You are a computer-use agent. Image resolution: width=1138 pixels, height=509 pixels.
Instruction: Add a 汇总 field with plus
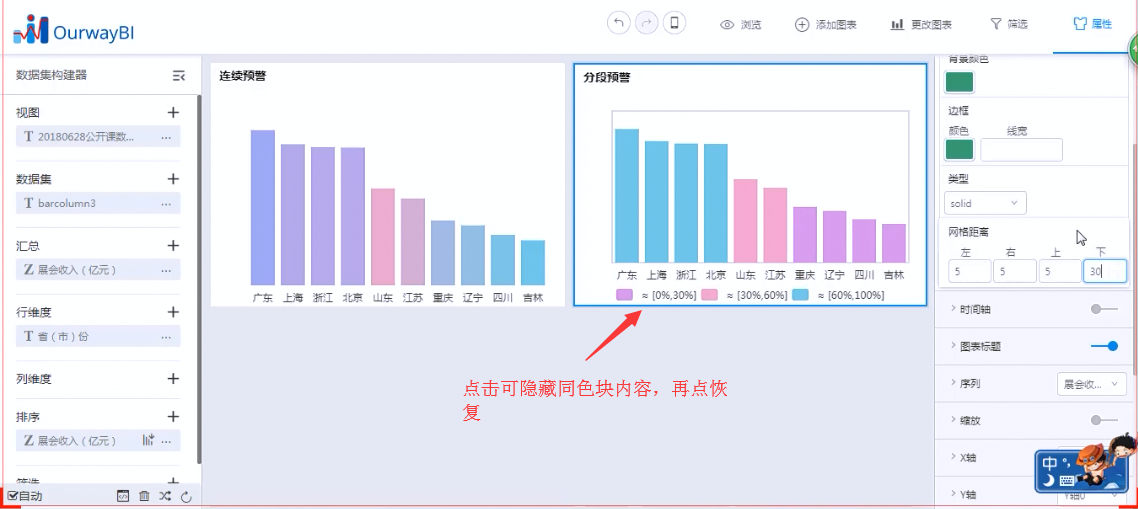[173, 245]
